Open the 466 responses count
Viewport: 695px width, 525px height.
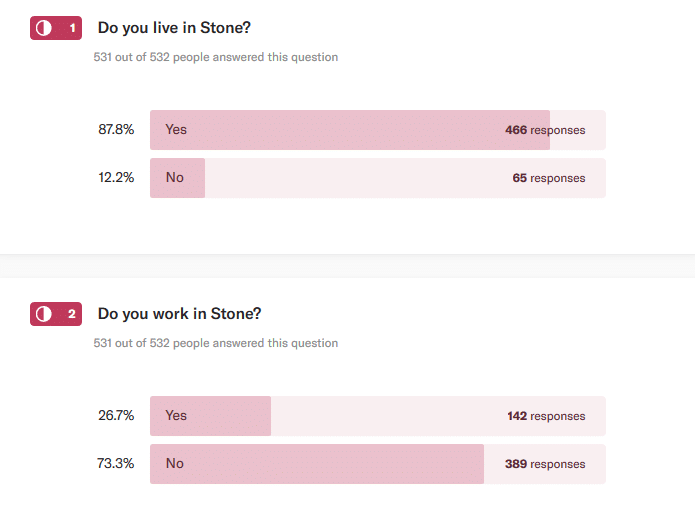(545, 130)
